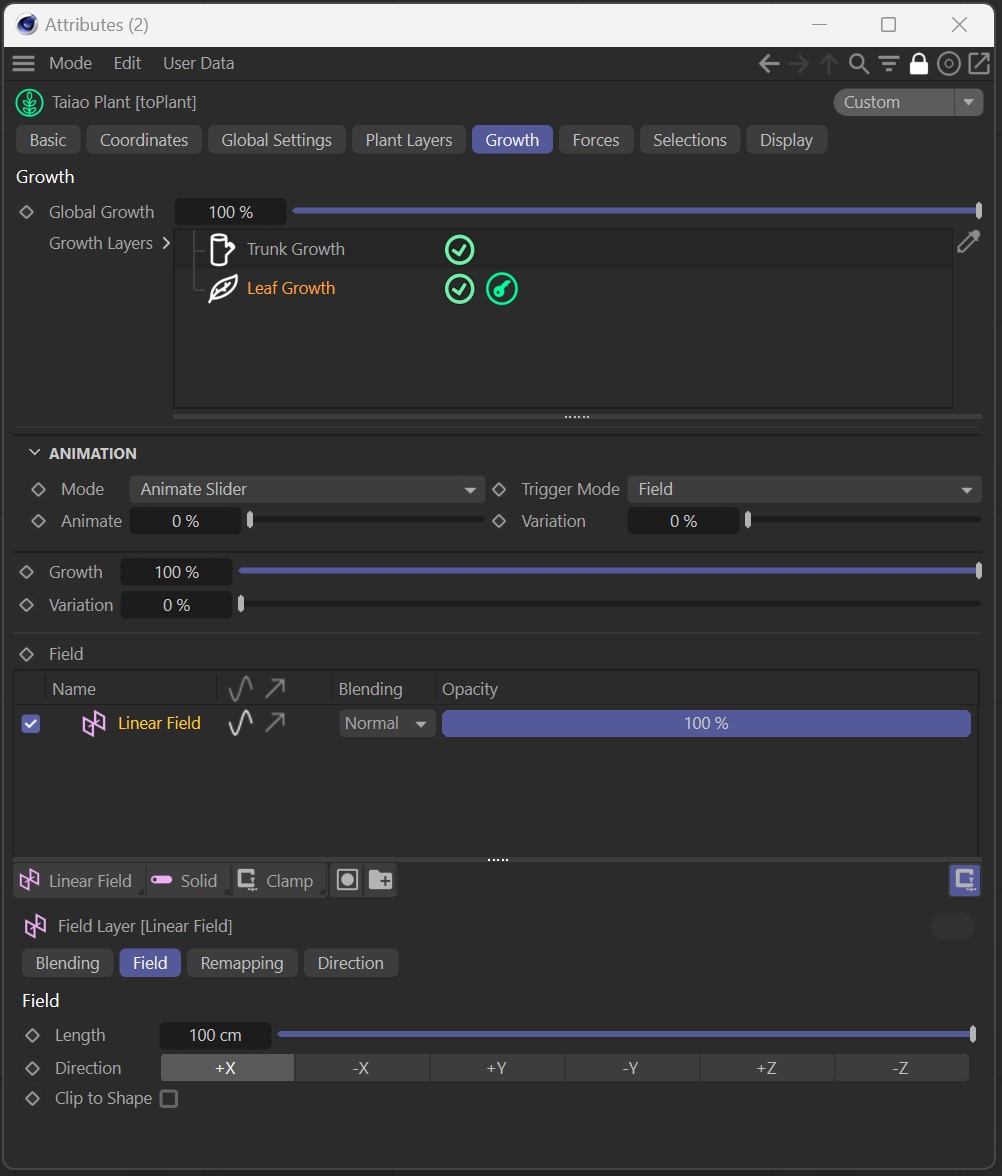
Task: Switch to the Plant Layers tab
Action: [408, 140]
